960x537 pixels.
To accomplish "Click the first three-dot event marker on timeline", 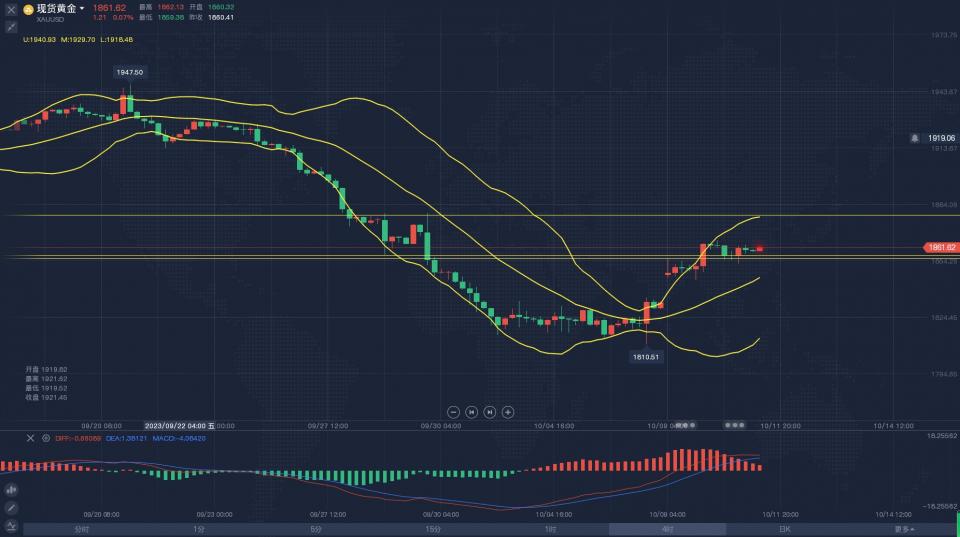I will pos(684,425).
